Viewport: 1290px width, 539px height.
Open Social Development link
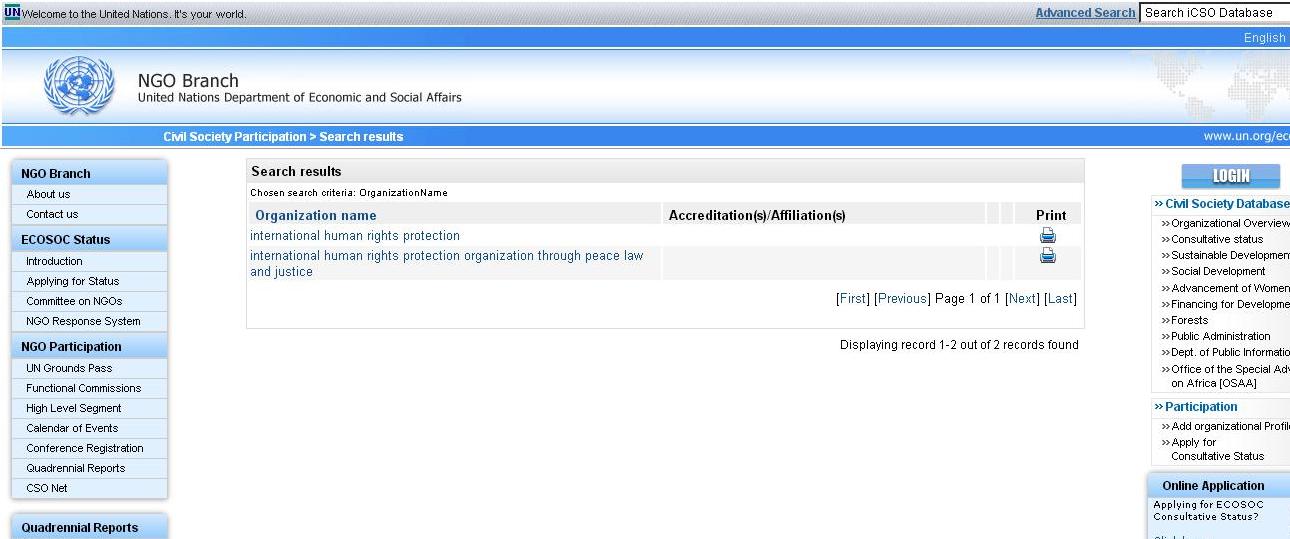(x=1218, y=271)
